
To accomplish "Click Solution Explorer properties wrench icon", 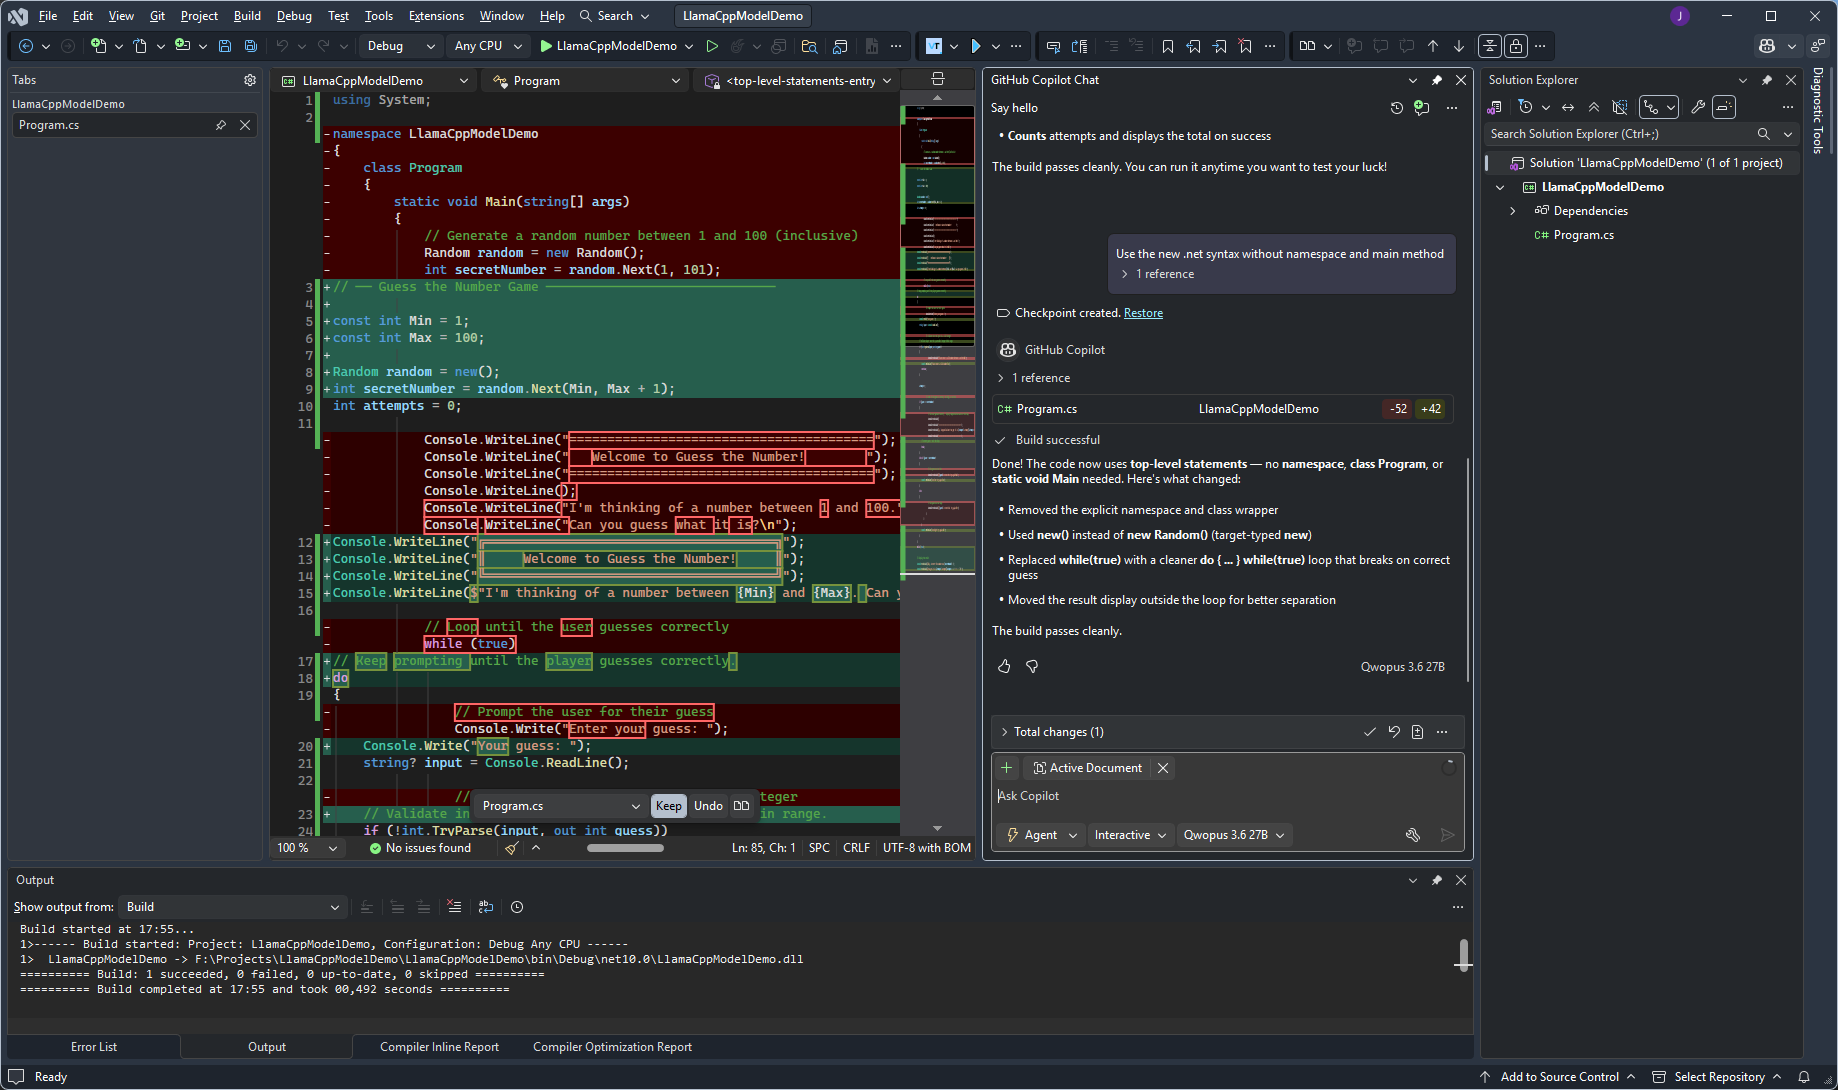I will (x=1698, y=107).
